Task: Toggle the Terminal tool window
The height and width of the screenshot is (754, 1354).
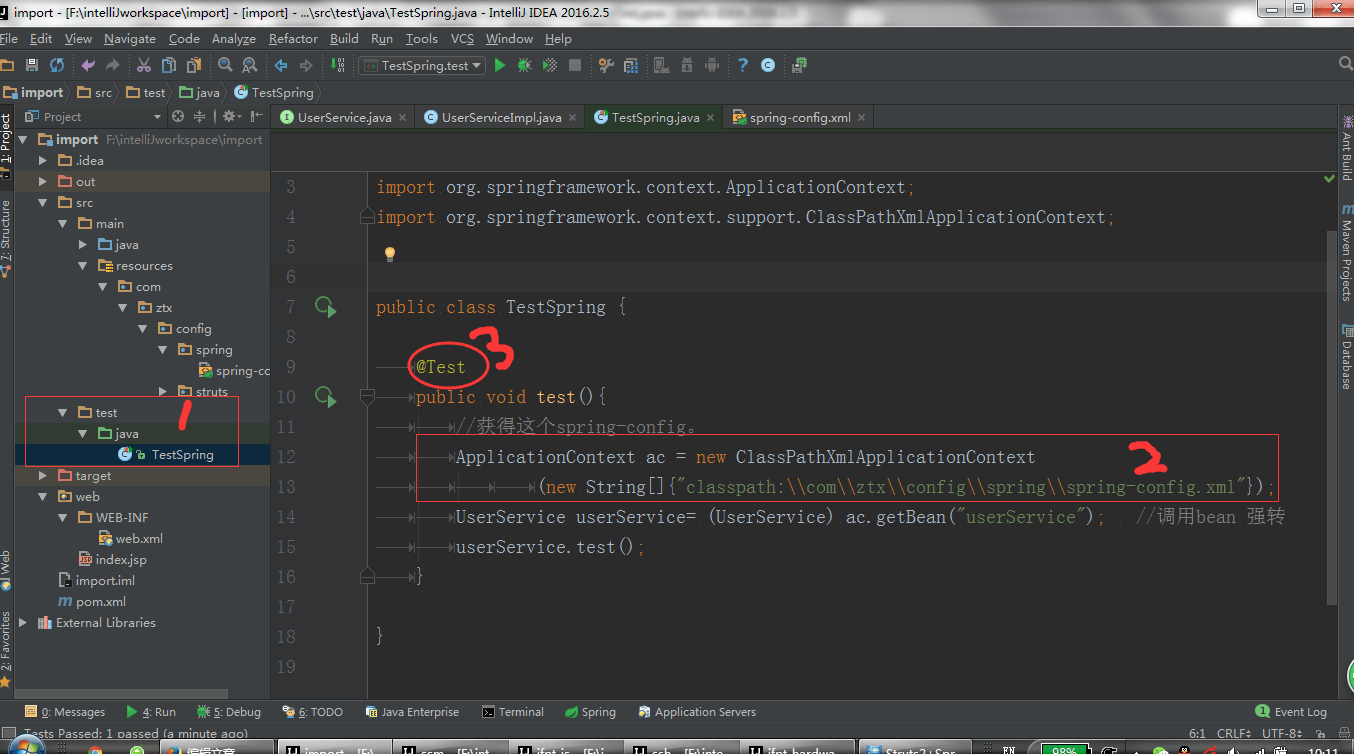Action: [513, 712]
